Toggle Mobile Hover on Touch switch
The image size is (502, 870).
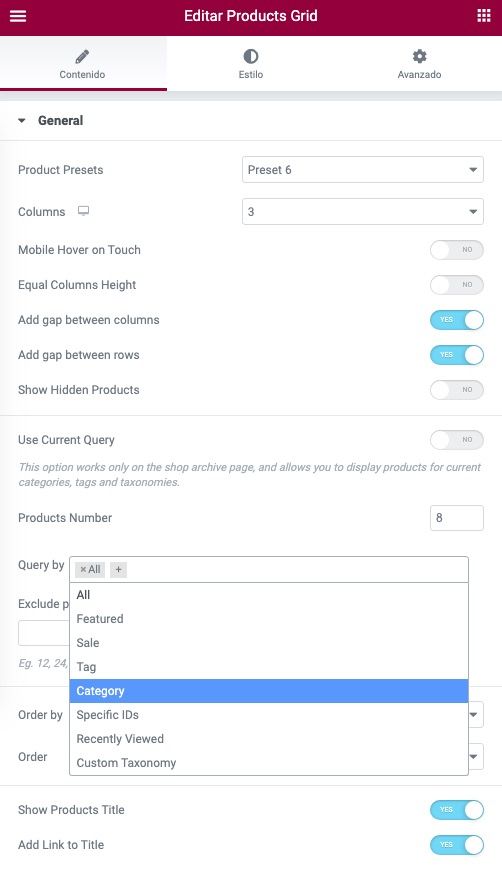(457, 250)
